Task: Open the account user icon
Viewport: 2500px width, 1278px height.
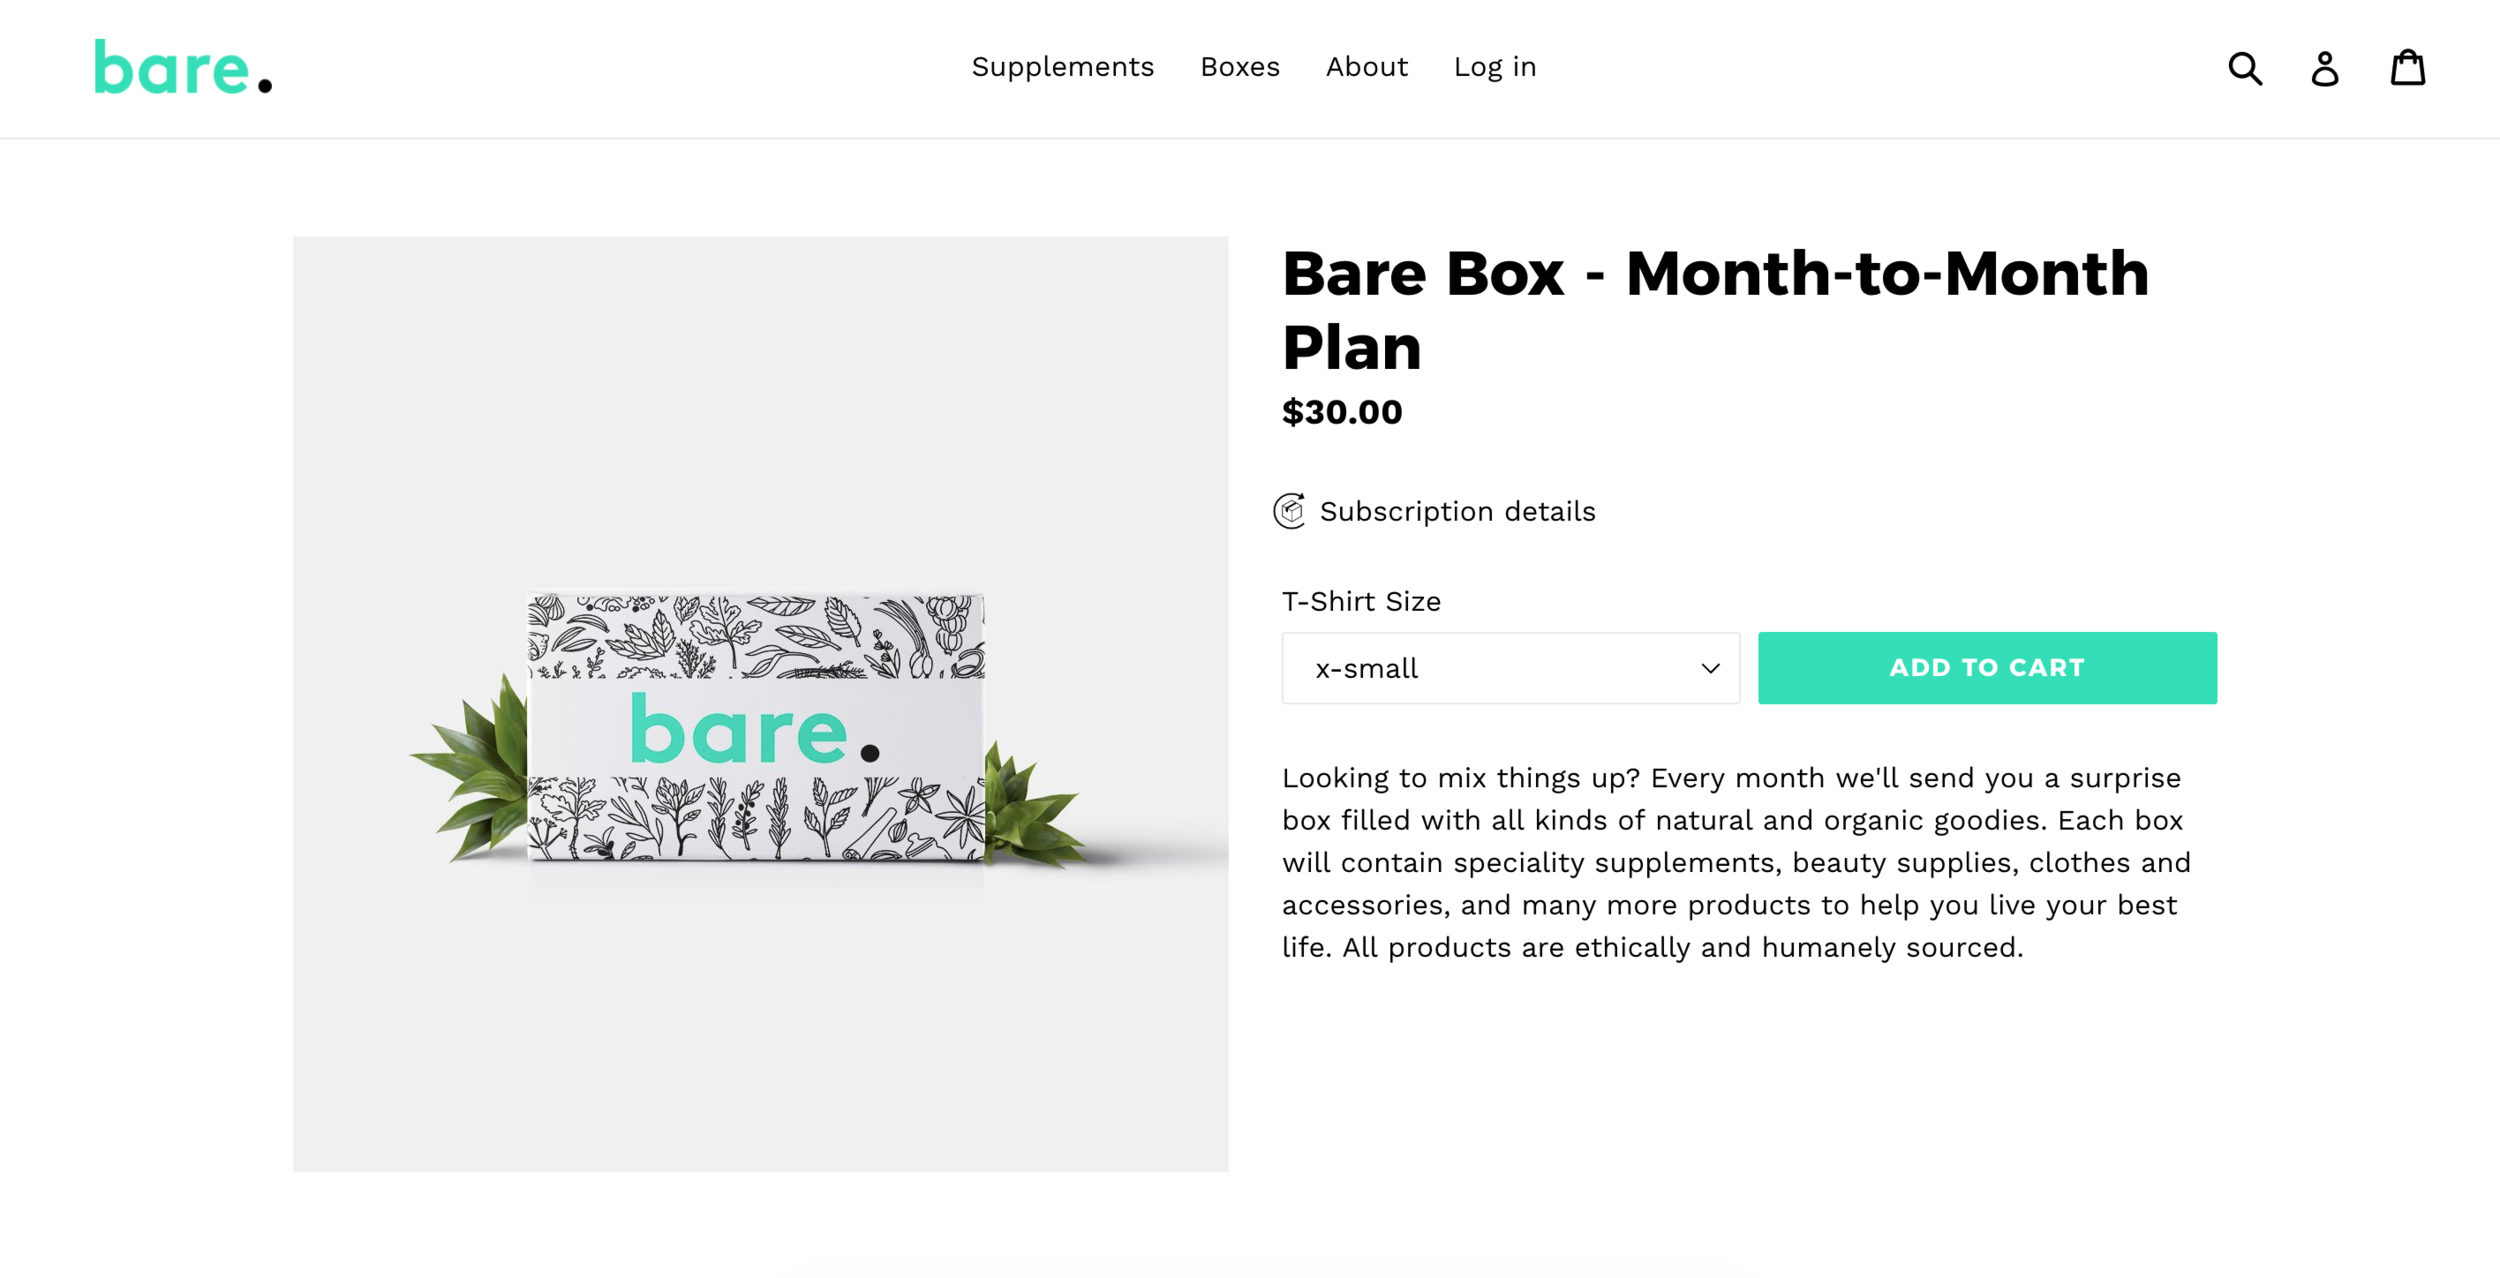Action: 2325,68
